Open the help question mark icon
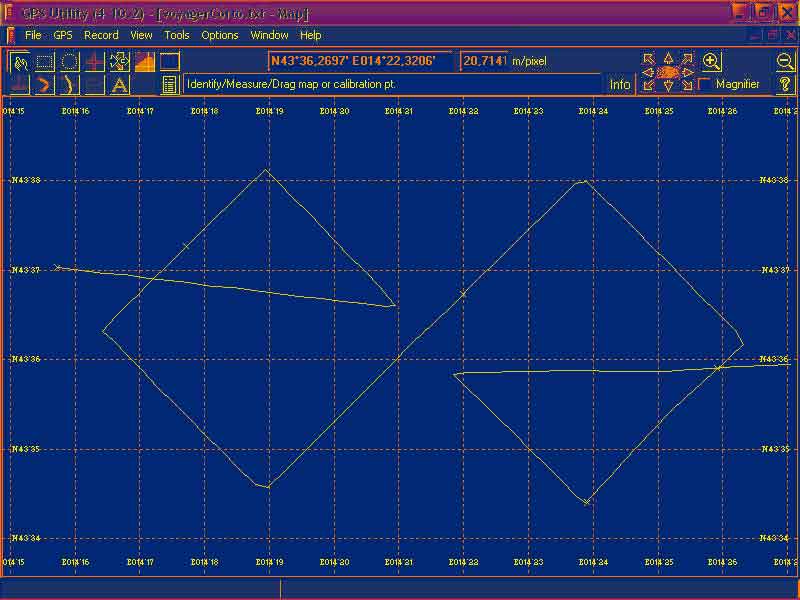The width and height of the screenshot is (800, 600). (785, 85)
